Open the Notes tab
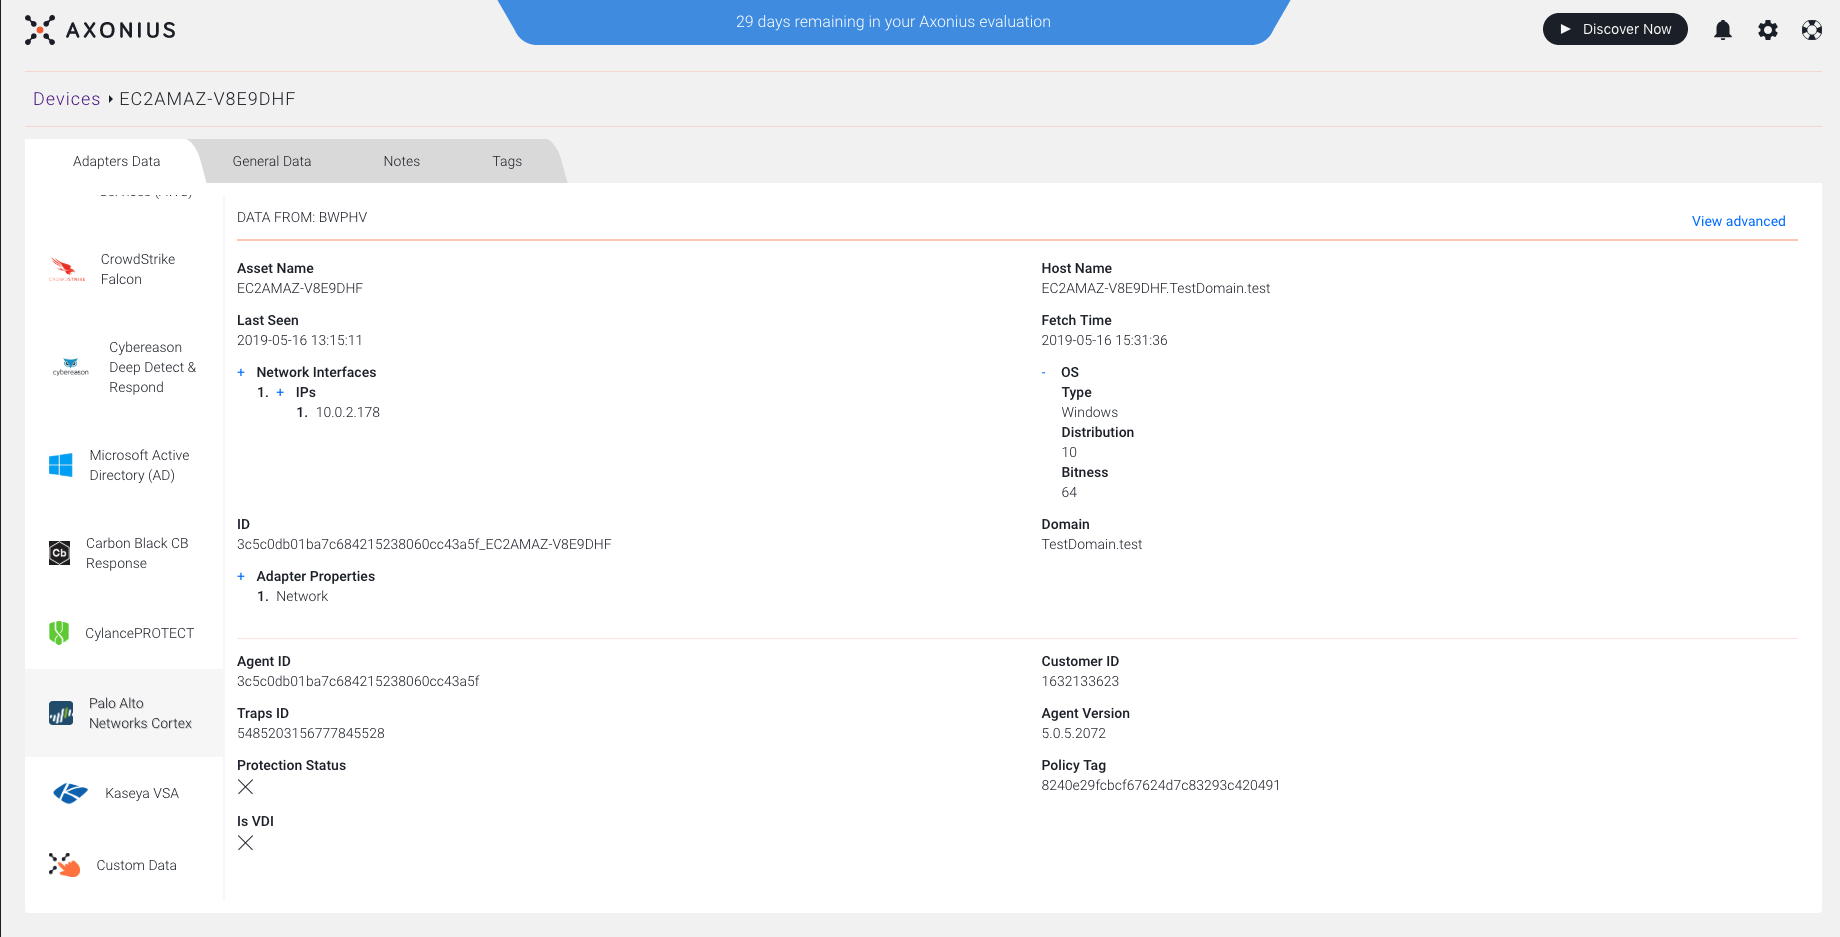Viewport: 1840px width, 937px height. (401, 161)
